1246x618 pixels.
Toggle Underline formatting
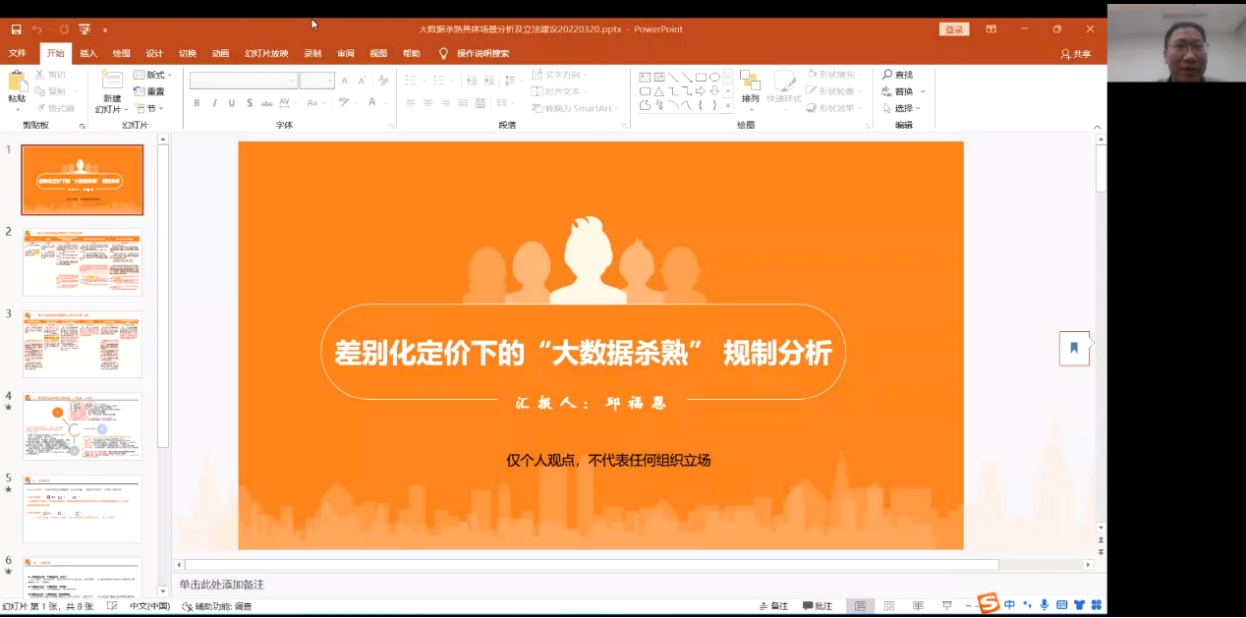click(x=231, y=102)
